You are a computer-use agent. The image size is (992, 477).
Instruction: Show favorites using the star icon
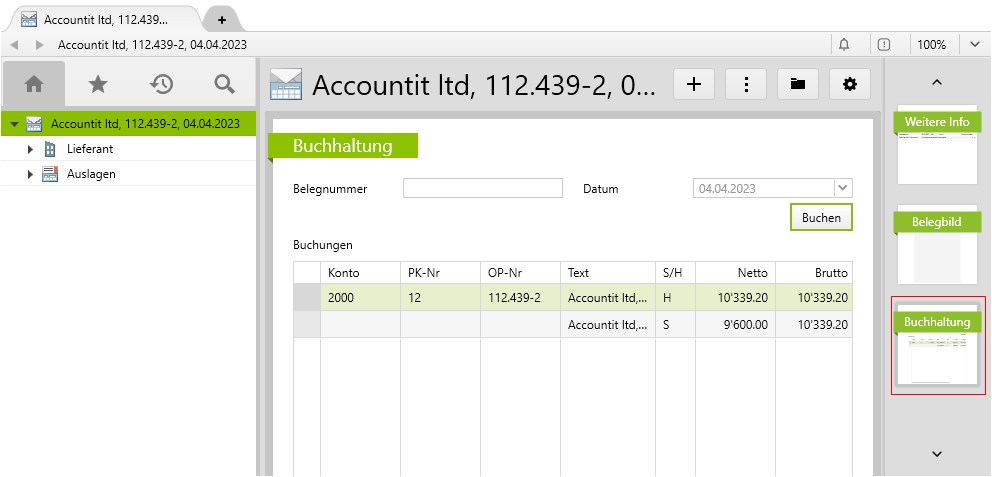[98, 84]
